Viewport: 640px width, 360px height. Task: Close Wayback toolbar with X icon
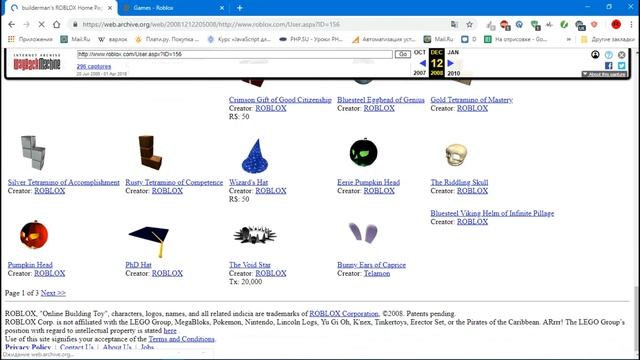[x=621, y=54]
